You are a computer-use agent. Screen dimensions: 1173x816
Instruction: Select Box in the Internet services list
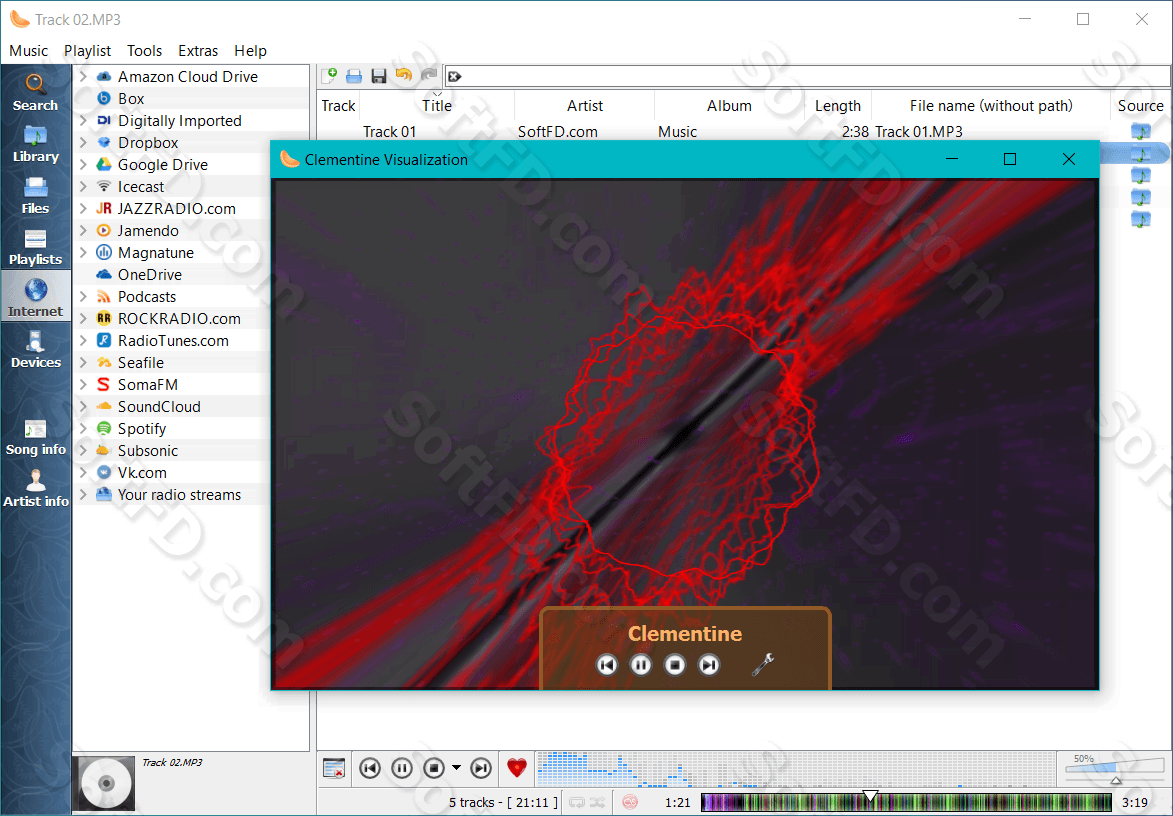(131, 99)
